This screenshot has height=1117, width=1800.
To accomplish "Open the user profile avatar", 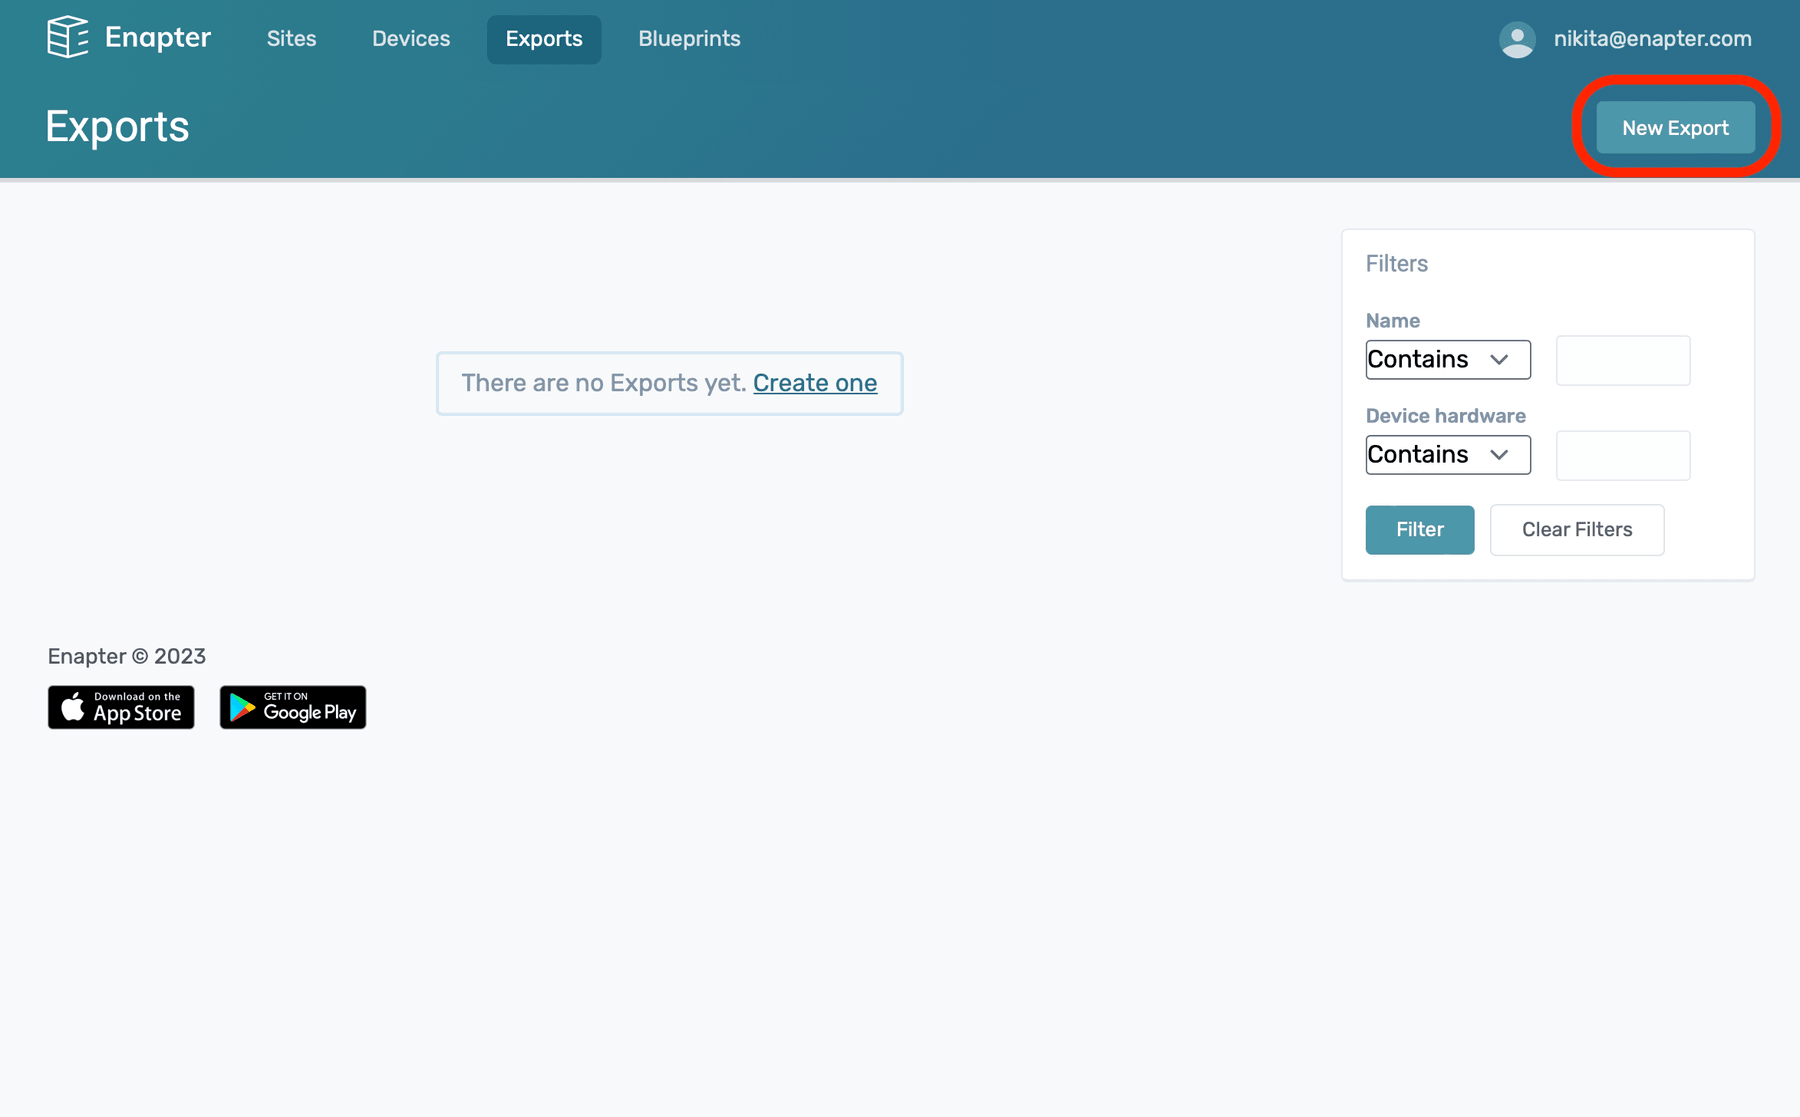I will click(1516, 39).
